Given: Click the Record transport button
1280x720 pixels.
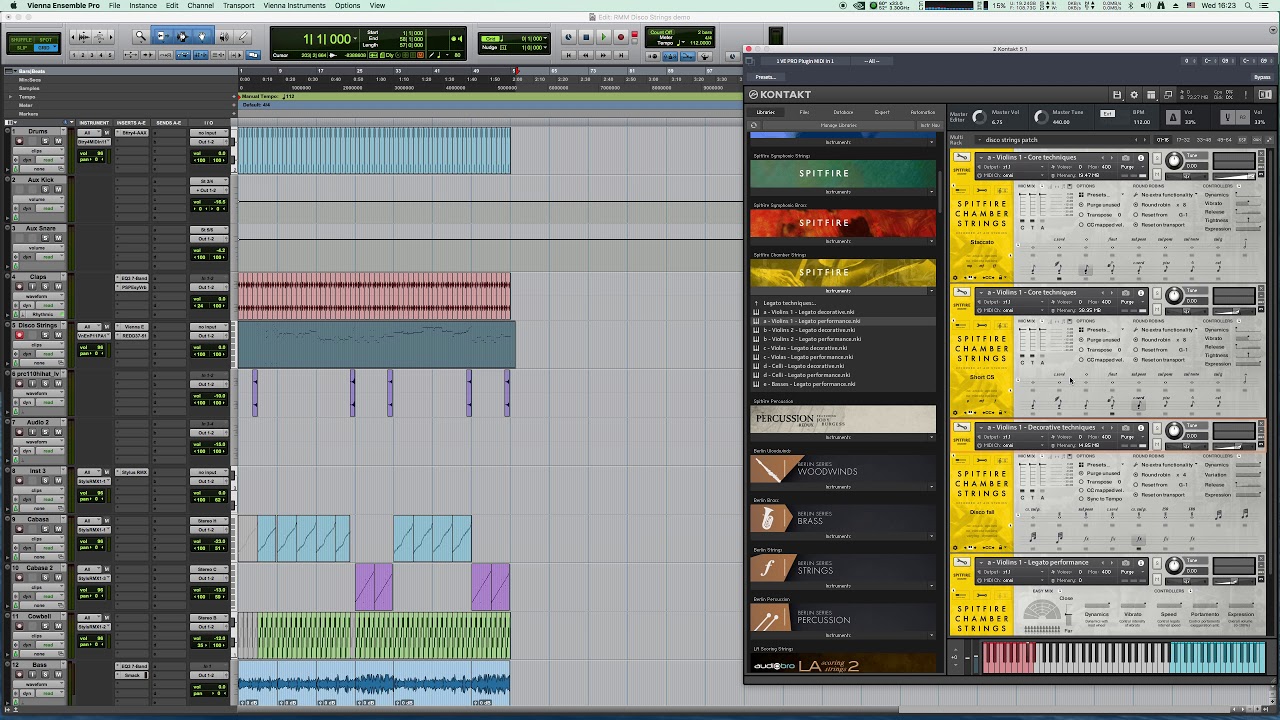Looking at the screenshot, I should tap(621, 37).
